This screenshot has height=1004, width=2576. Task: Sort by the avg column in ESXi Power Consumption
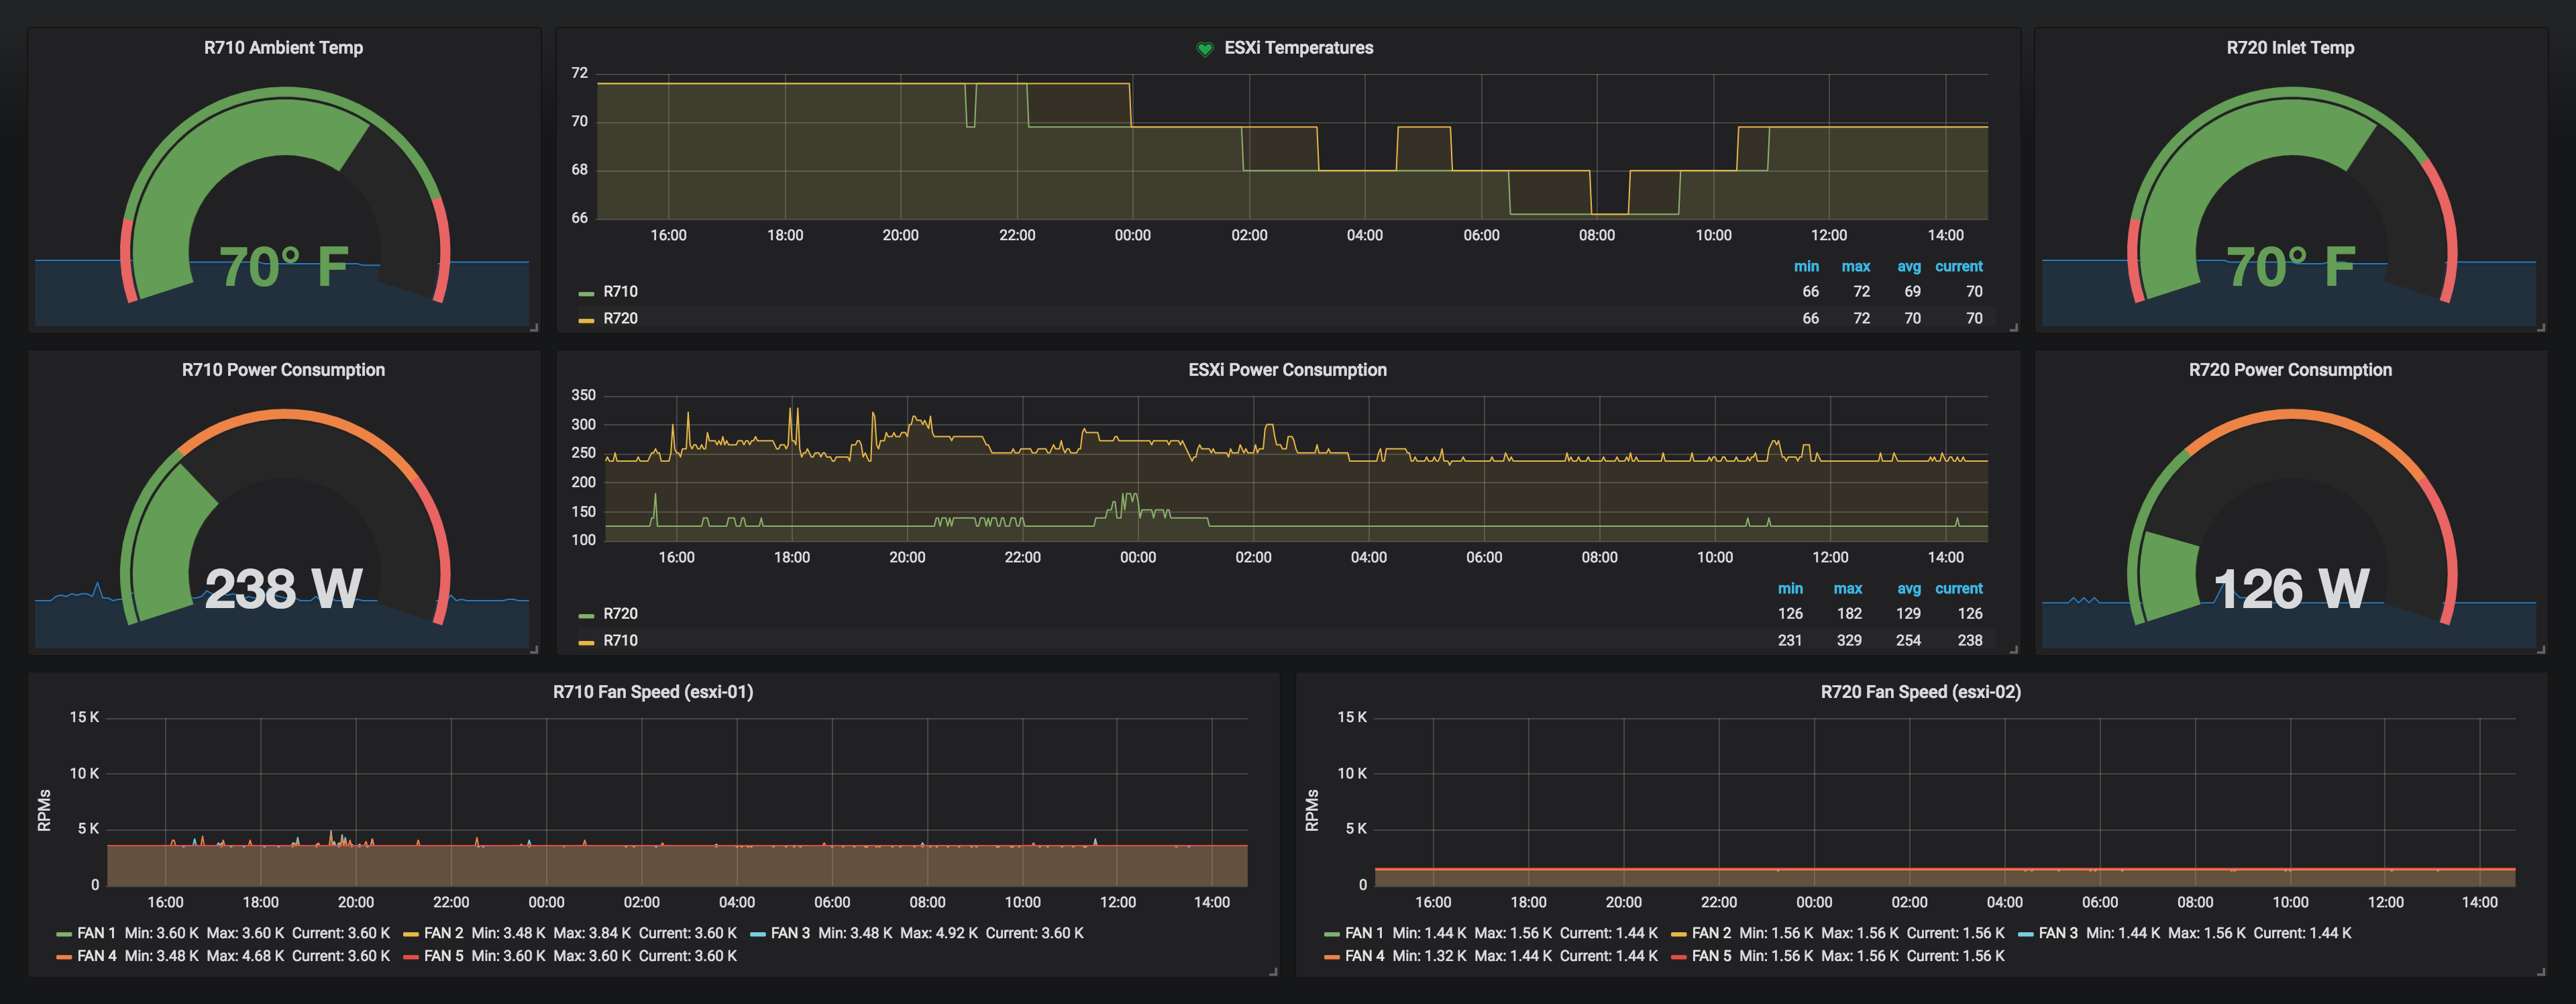(1908, 588)
